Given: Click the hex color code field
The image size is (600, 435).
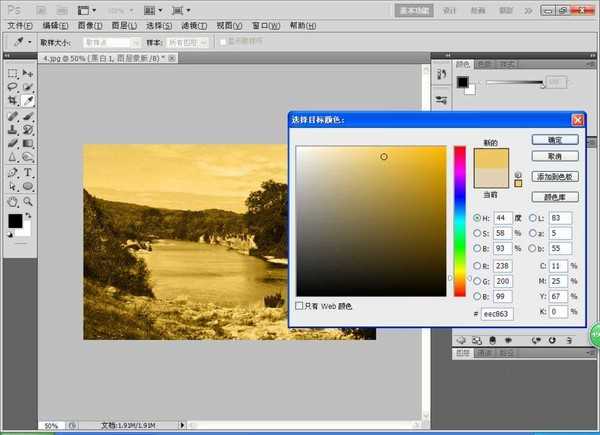Looking at the screenshot, I should 497,314.
